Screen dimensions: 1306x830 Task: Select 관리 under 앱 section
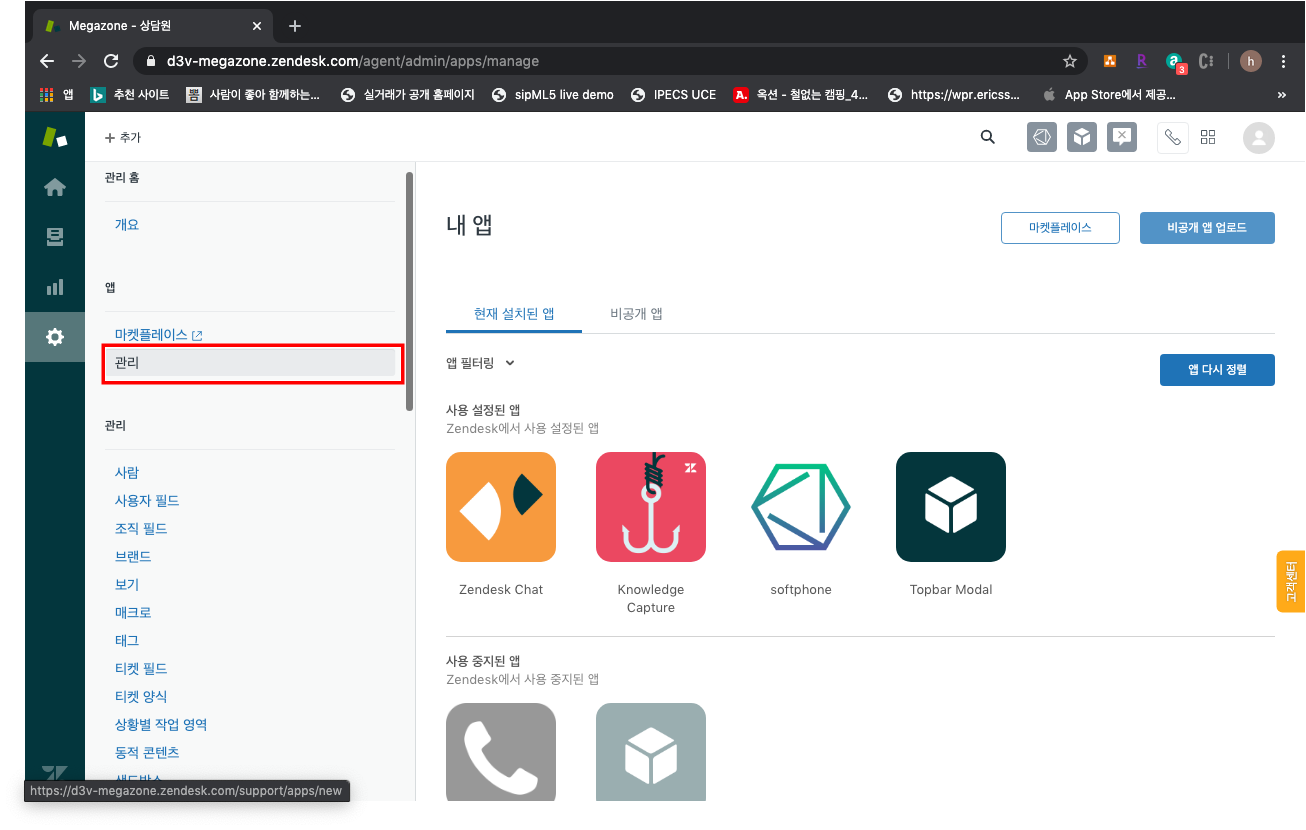[250, 362]
